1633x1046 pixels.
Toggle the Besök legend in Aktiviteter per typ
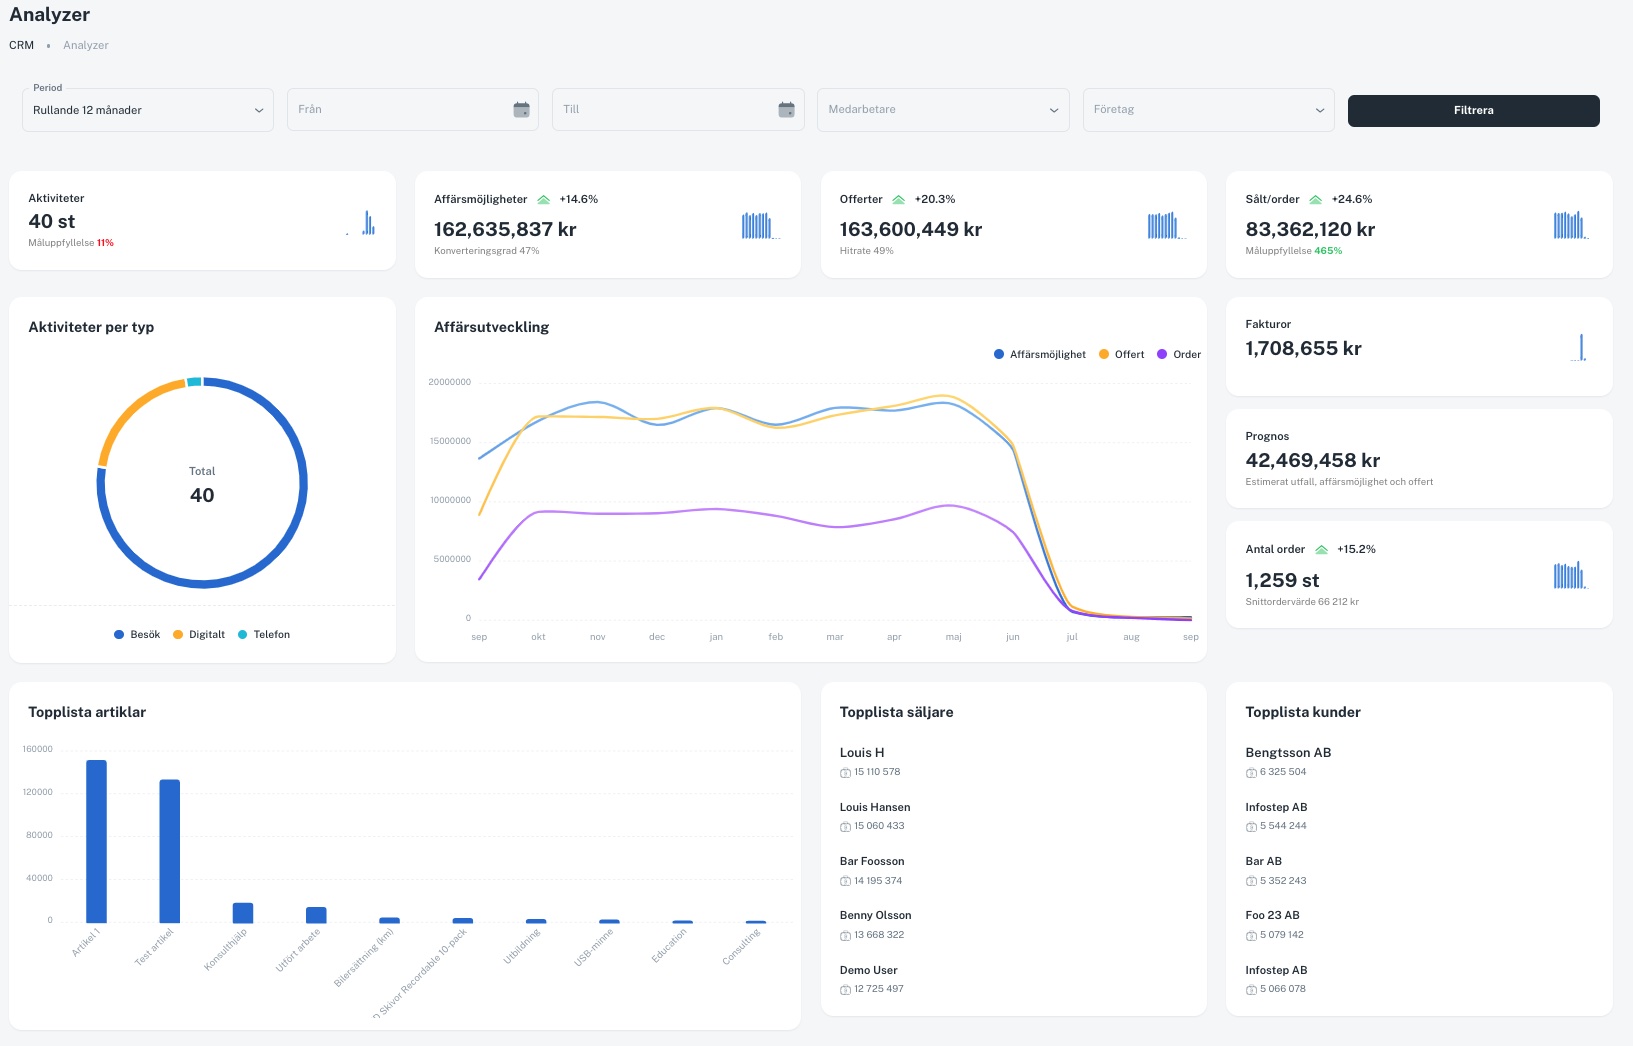click(137, 635)
